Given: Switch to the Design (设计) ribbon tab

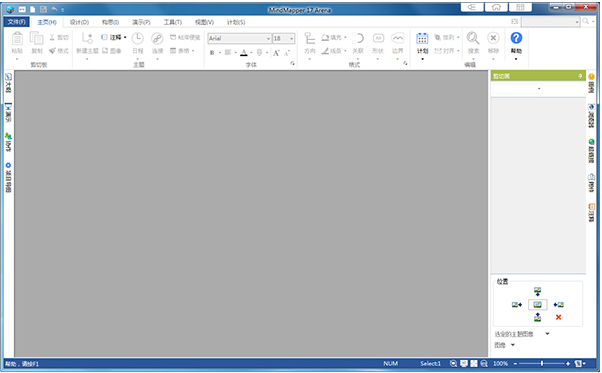Looking at the screenshot, I should pos(79,22).
